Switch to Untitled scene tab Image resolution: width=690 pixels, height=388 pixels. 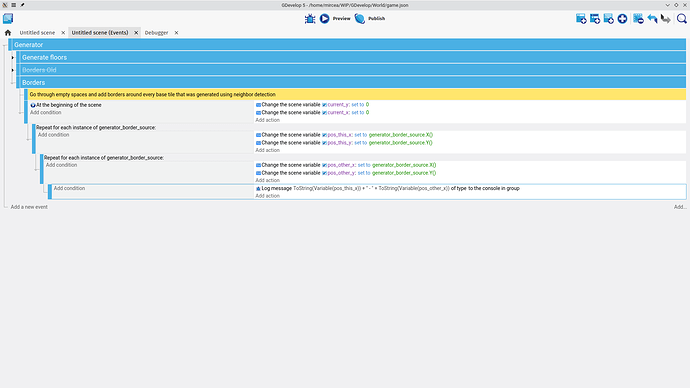tap(37, 33)
